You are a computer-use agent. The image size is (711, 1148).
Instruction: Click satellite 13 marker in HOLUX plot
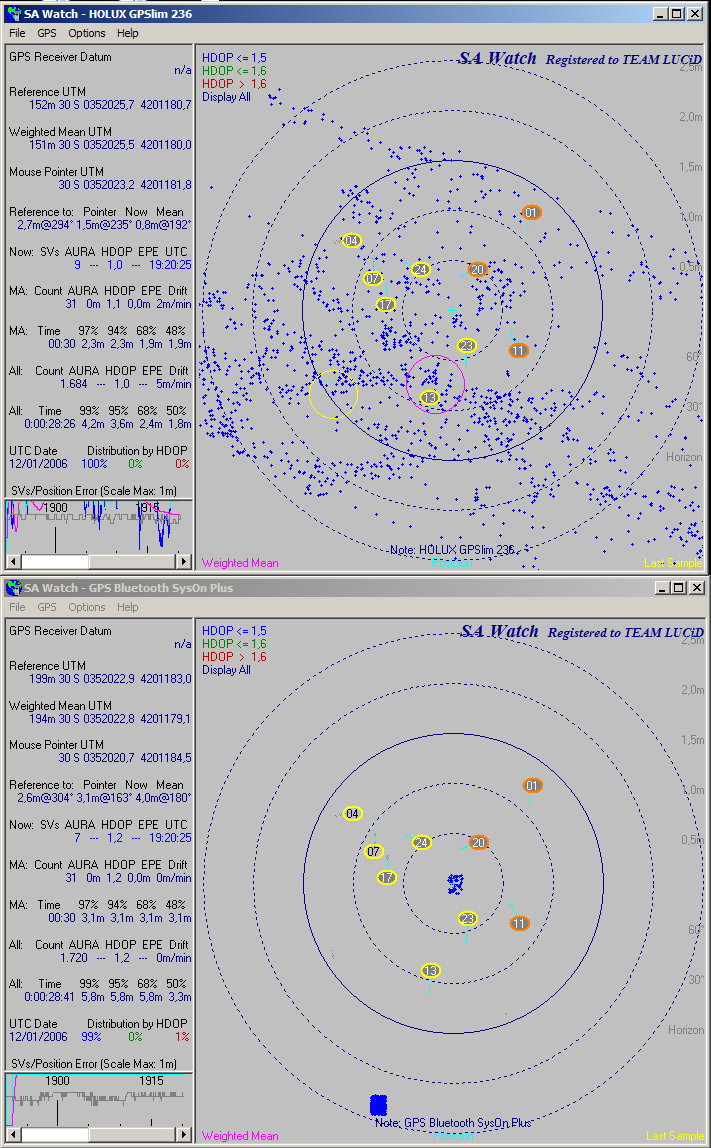click(x=430, y=398)
